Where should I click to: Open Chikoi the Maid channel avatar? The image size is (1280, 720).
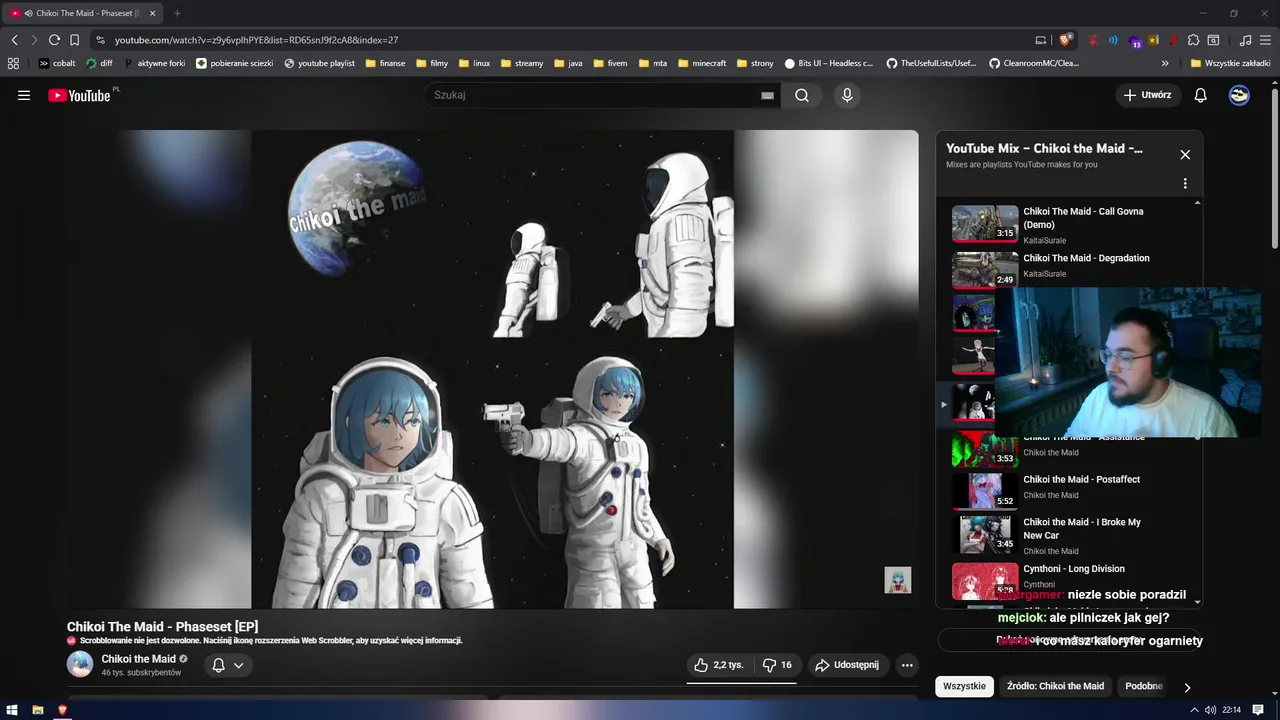(80, 664)
